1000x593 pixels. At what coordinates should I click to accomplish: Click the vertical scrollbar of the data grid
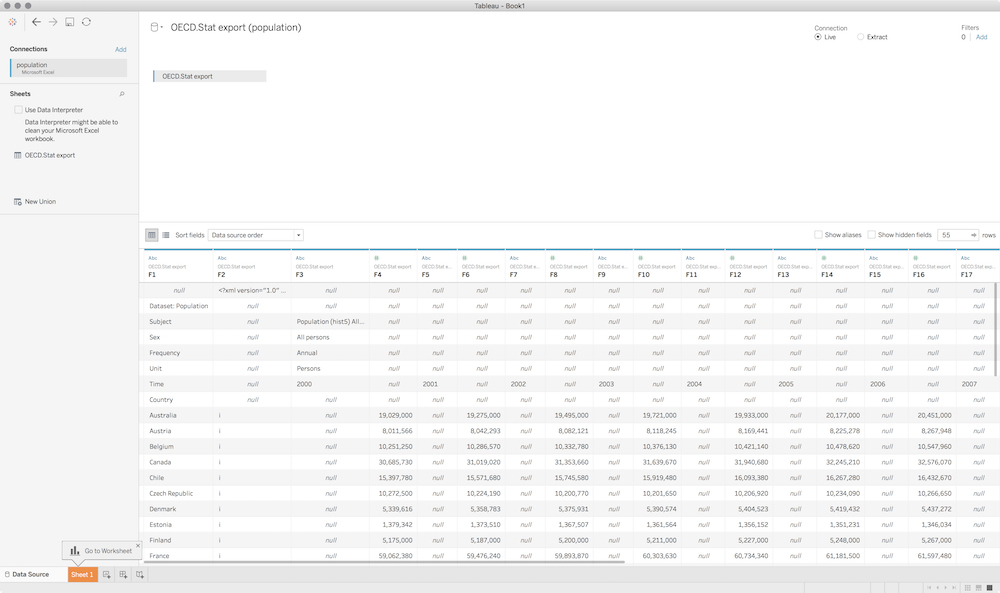pos(996,330)
